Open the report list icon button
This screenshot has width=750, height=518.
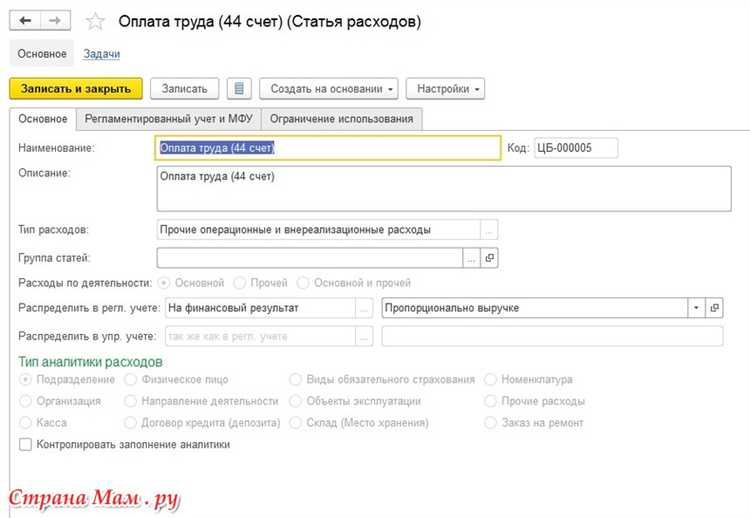click(x=239, y=88)
